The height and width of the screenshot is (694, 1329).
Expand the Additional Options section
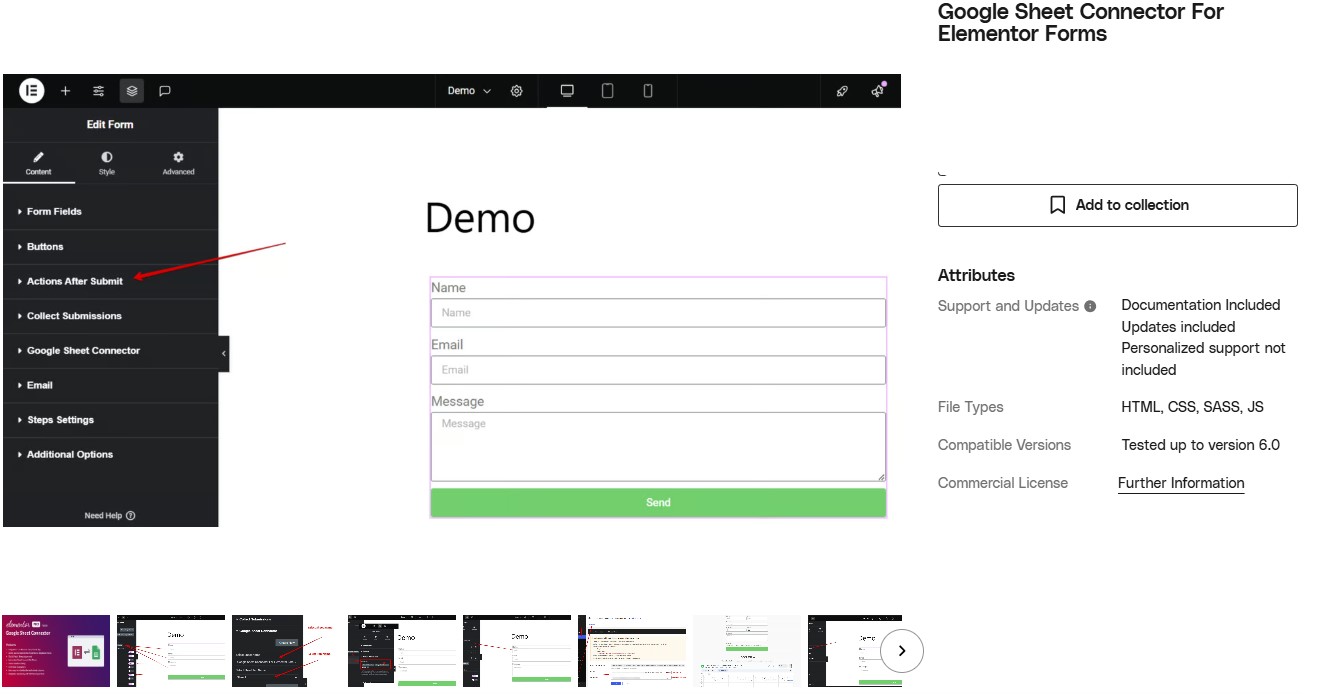[x=110, y=455]
